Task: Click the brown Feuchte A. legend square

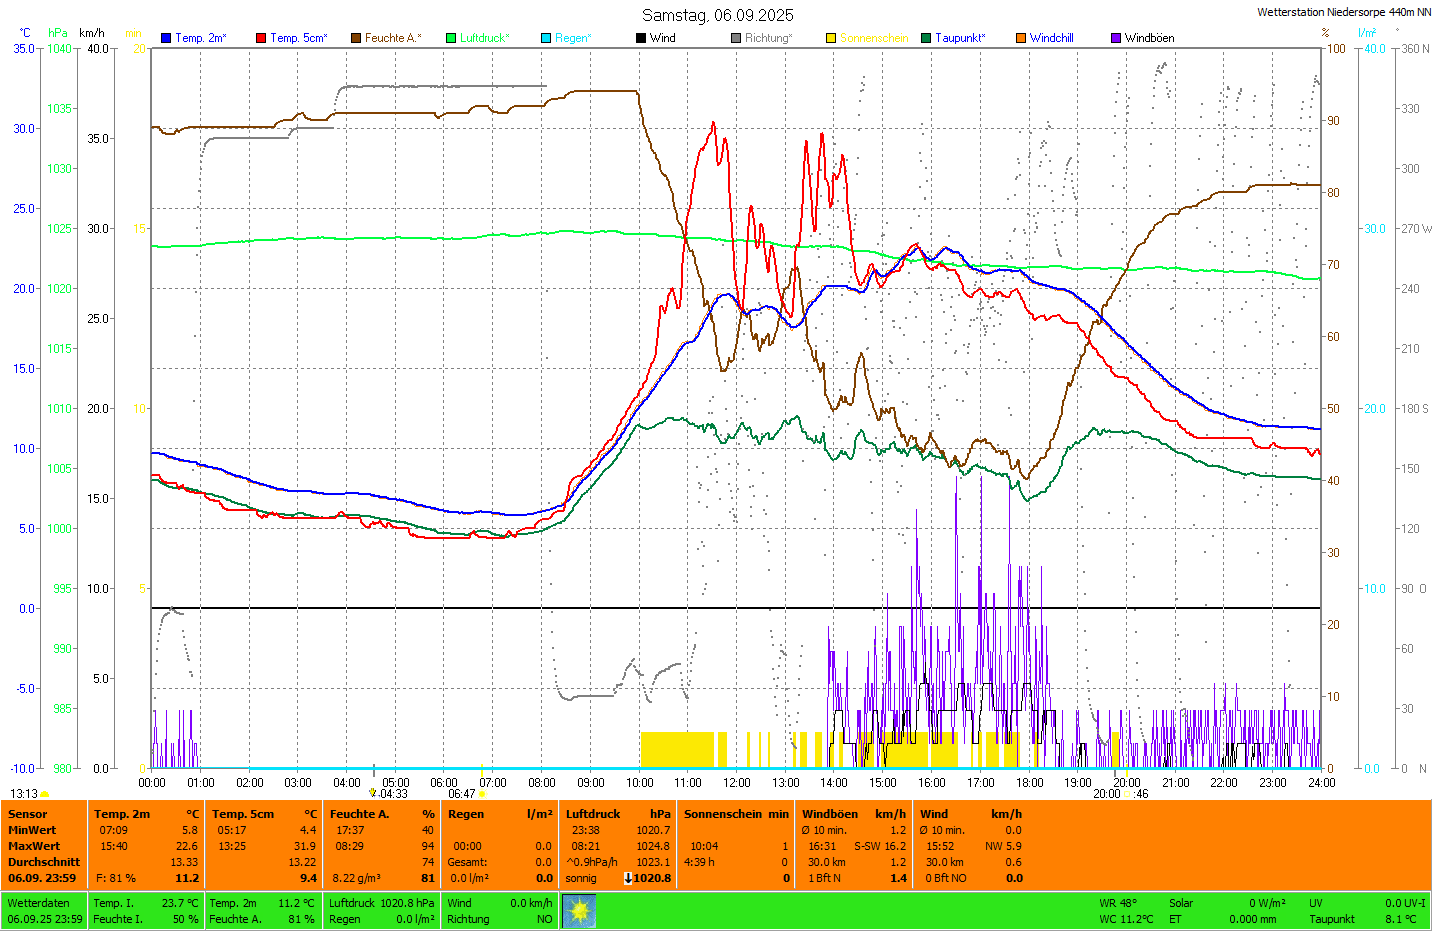Action: pyautogui.click(x=356, y=38)
